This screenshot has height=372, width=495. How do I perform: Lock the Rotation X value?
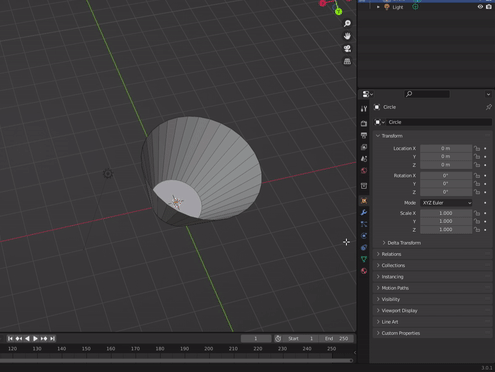[477, 176]
